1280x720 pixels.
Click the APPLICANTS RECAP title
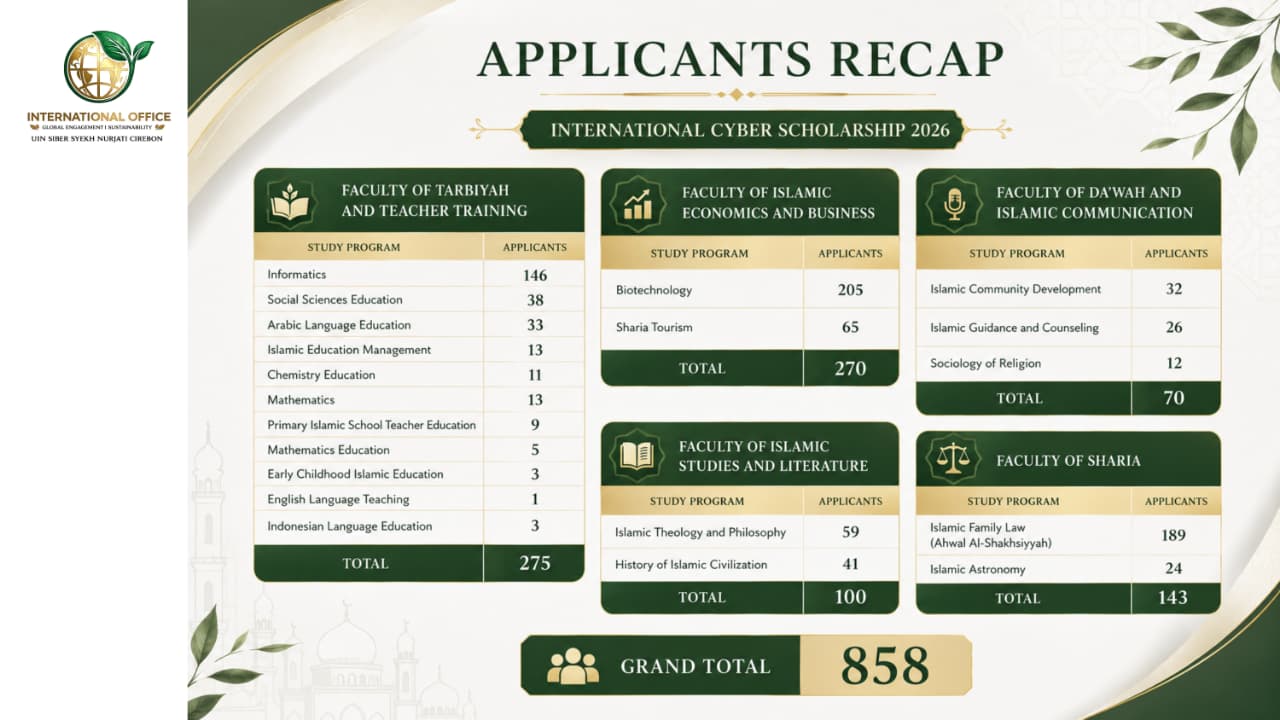coord(740,59)
